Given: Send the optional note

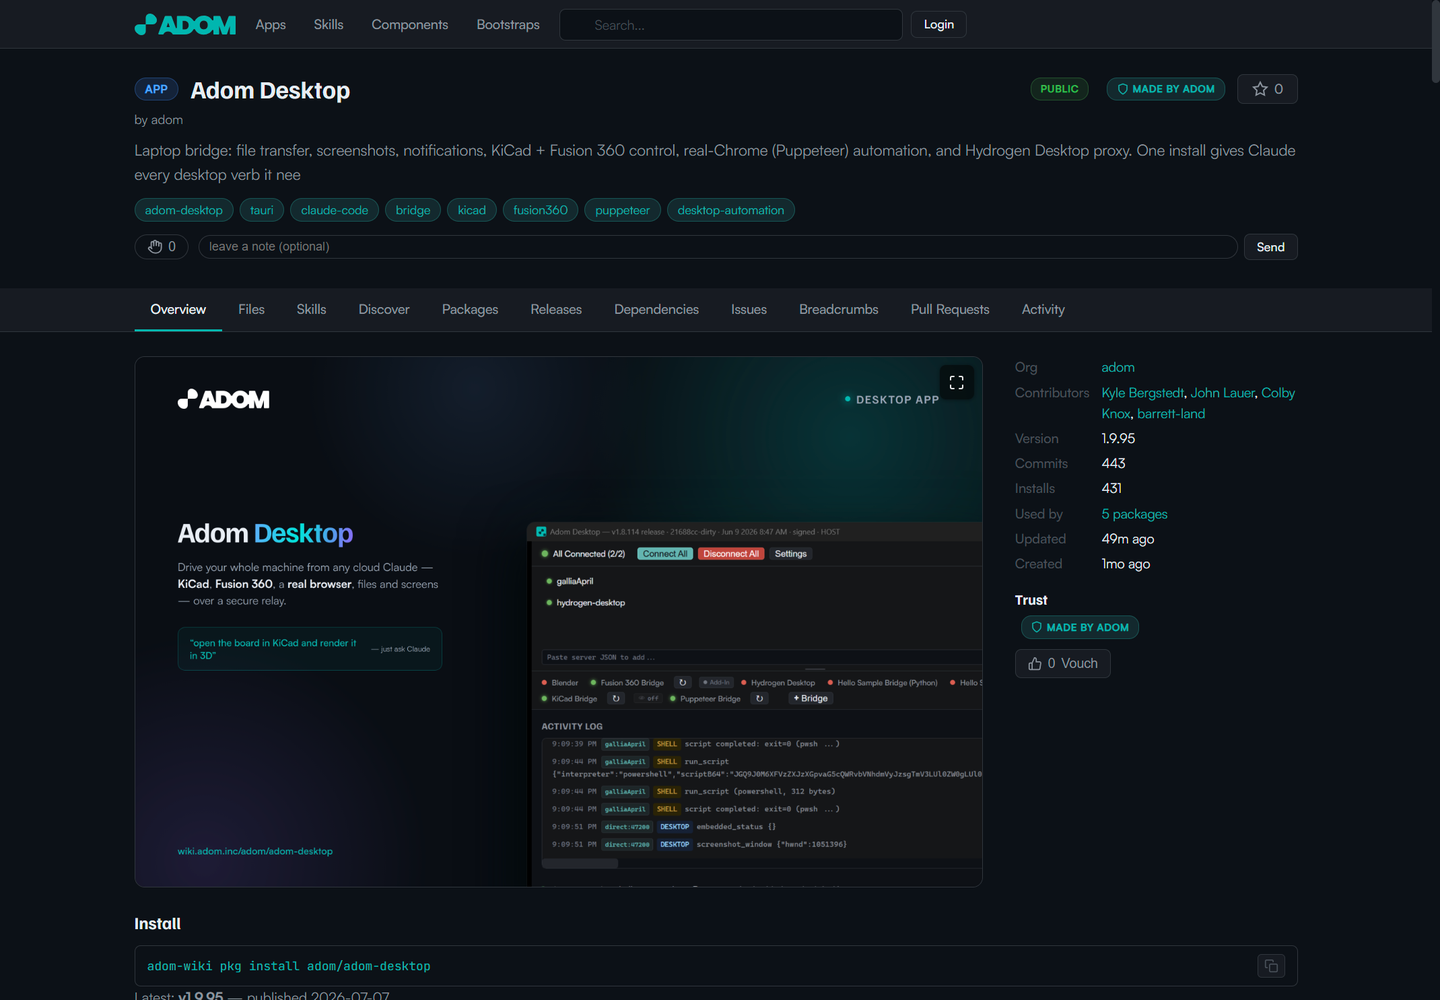Looking at the screenshot, I should click(1270, 247).
